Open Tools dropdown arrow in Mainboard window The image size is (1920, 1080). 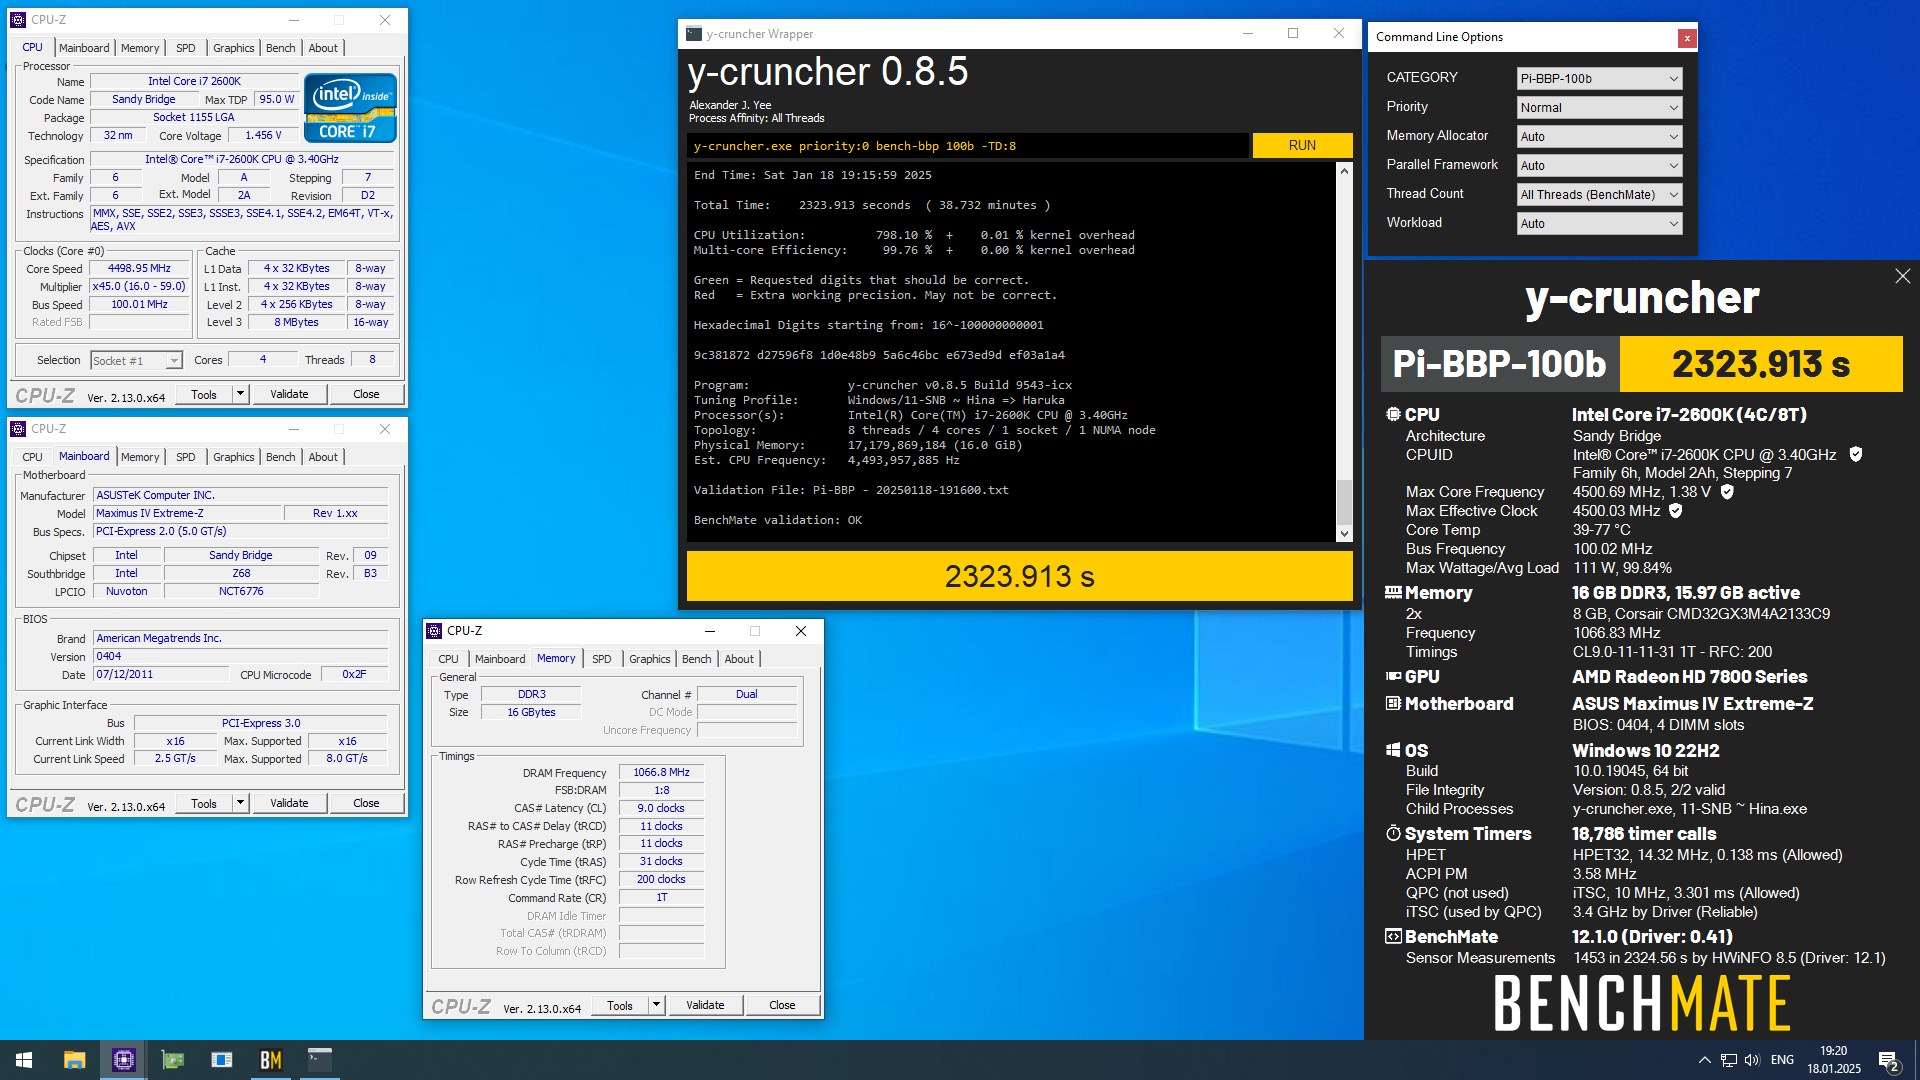click(x=240, y=803)
